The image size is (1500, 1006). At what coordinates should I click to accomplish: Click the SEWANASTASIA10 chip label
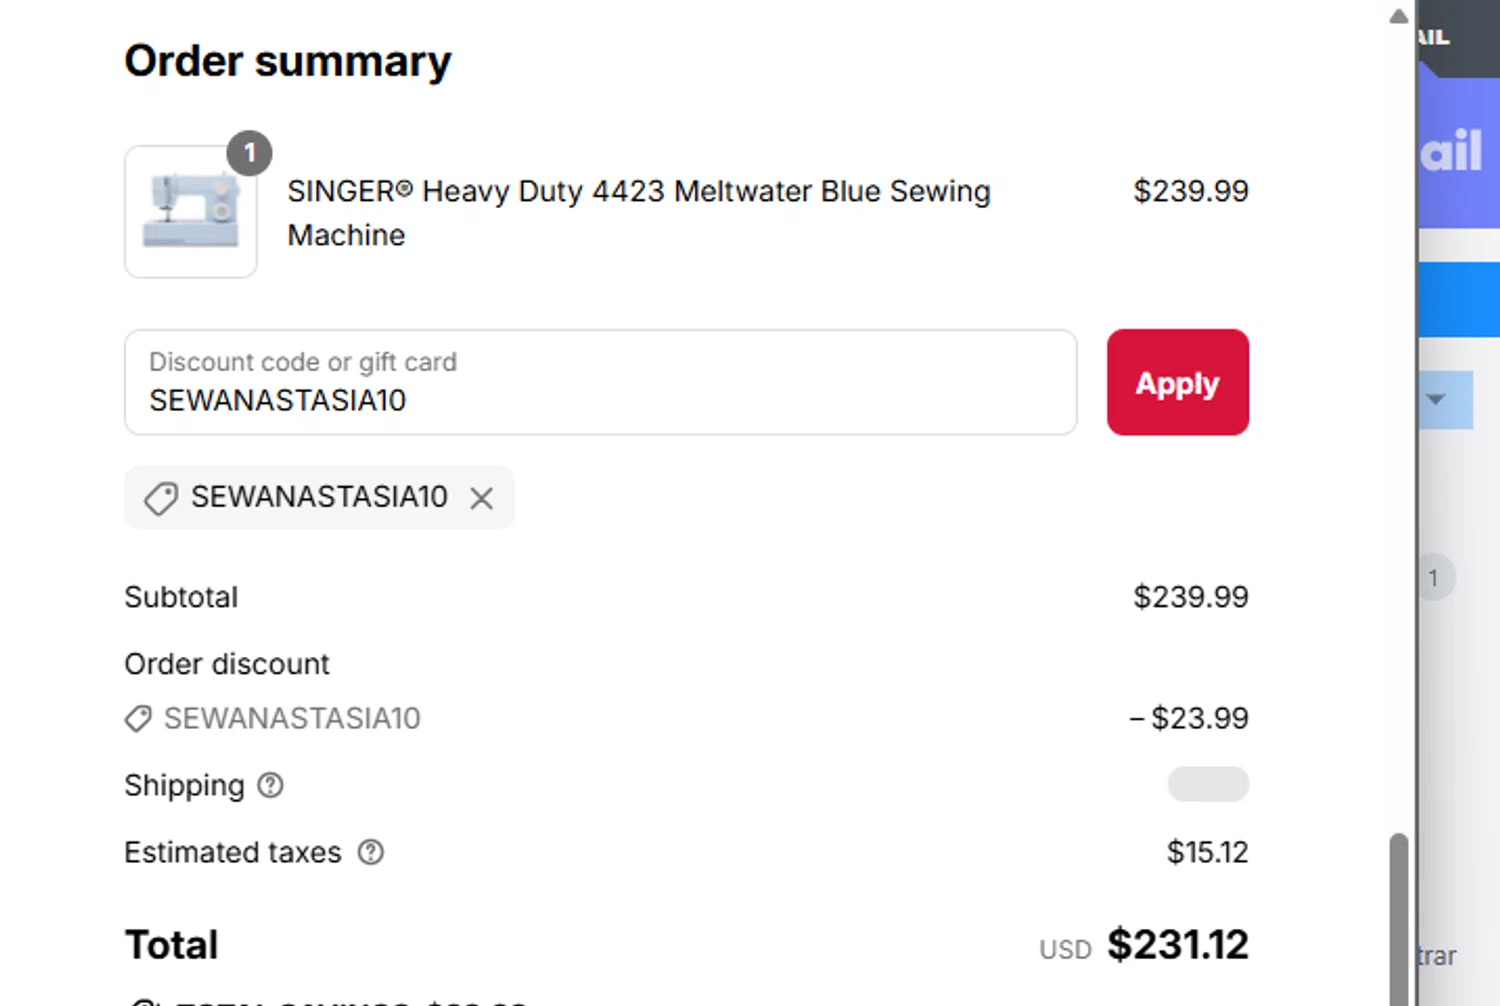(319, 497)
